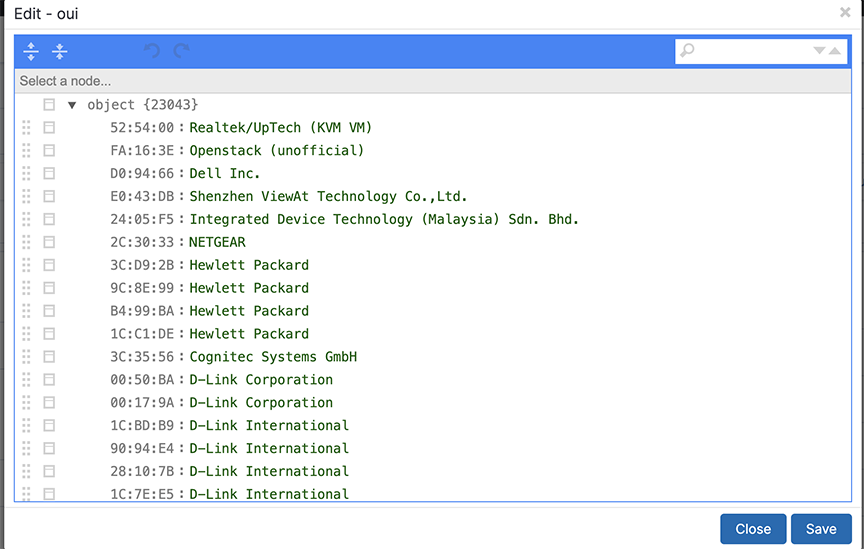Open actions menu for 52:54:00 row
This screenshot has width=864, height=549.
pos(49,128)
